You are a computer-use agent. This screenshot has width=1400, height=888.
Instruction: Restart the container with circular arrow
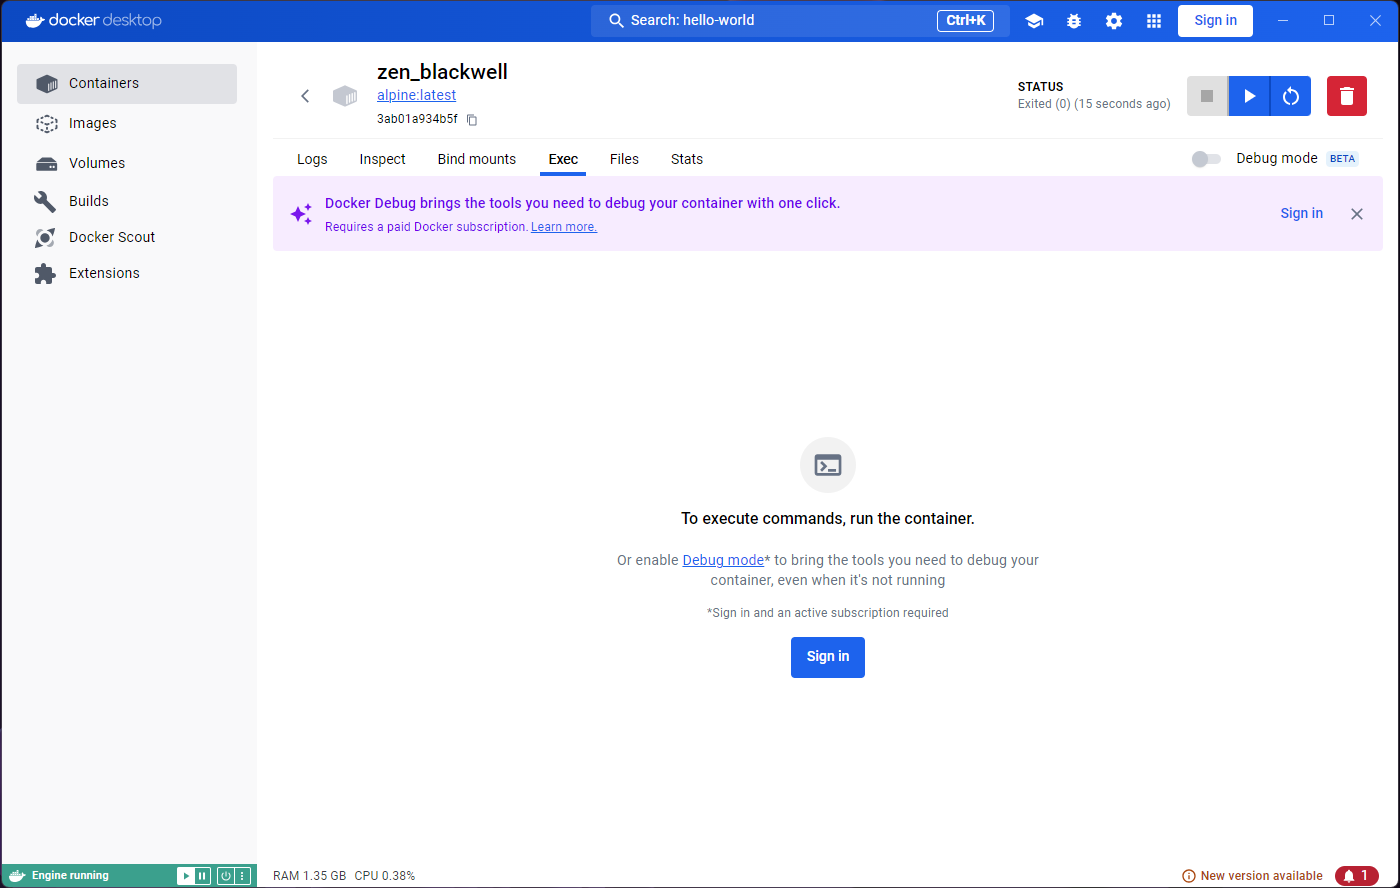[x=1291, y=96]
